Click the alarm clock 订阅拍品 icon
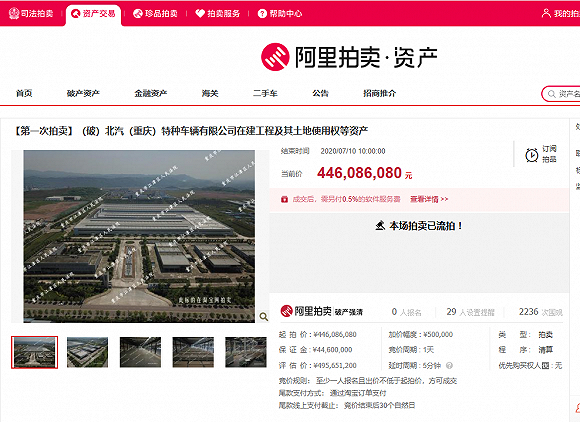Viewport: 580px width, 422px height. coord(532,155)
